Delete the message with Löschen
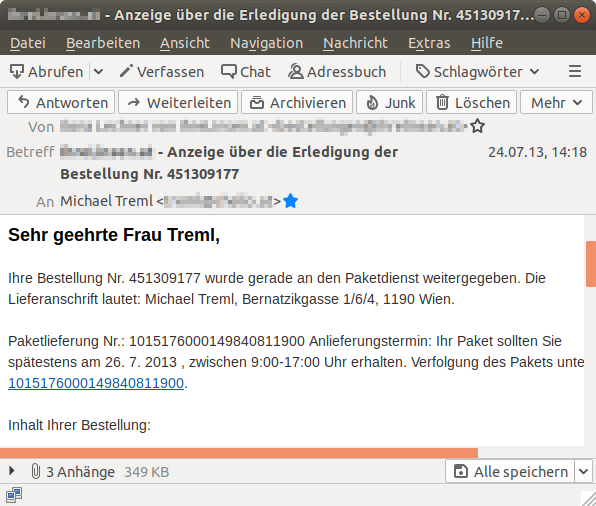The height and width of the screenshot is (506, 596). (x=471, y=102)
